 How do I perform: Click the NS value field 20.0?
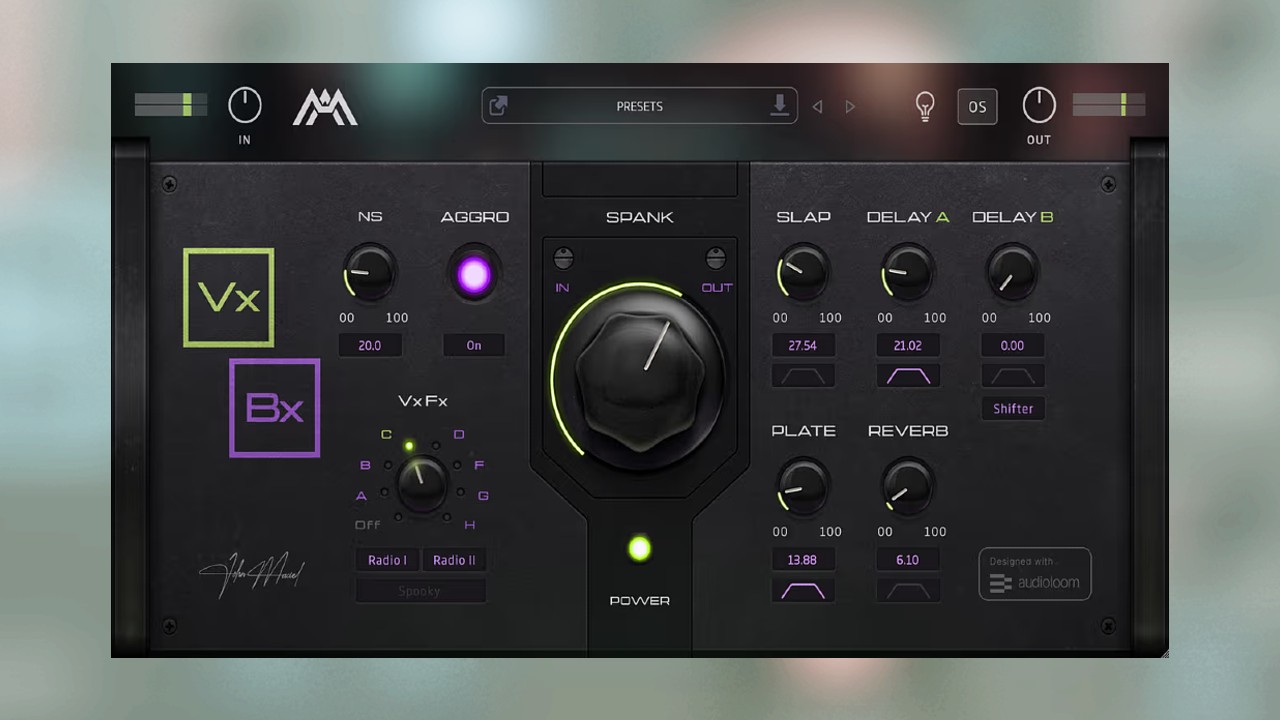pyautogui.click(x=370, y=345)
